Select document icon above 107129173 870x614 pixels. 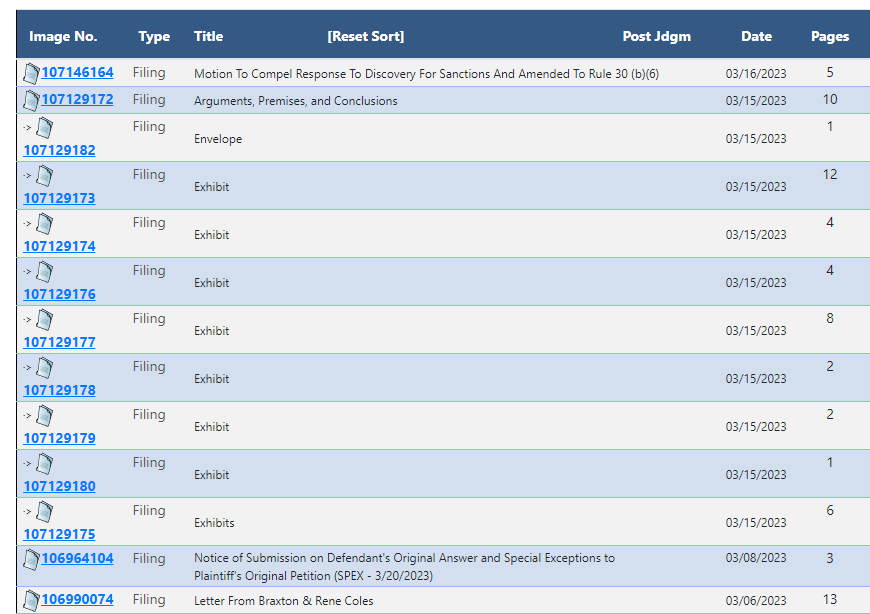pos(44,176)
